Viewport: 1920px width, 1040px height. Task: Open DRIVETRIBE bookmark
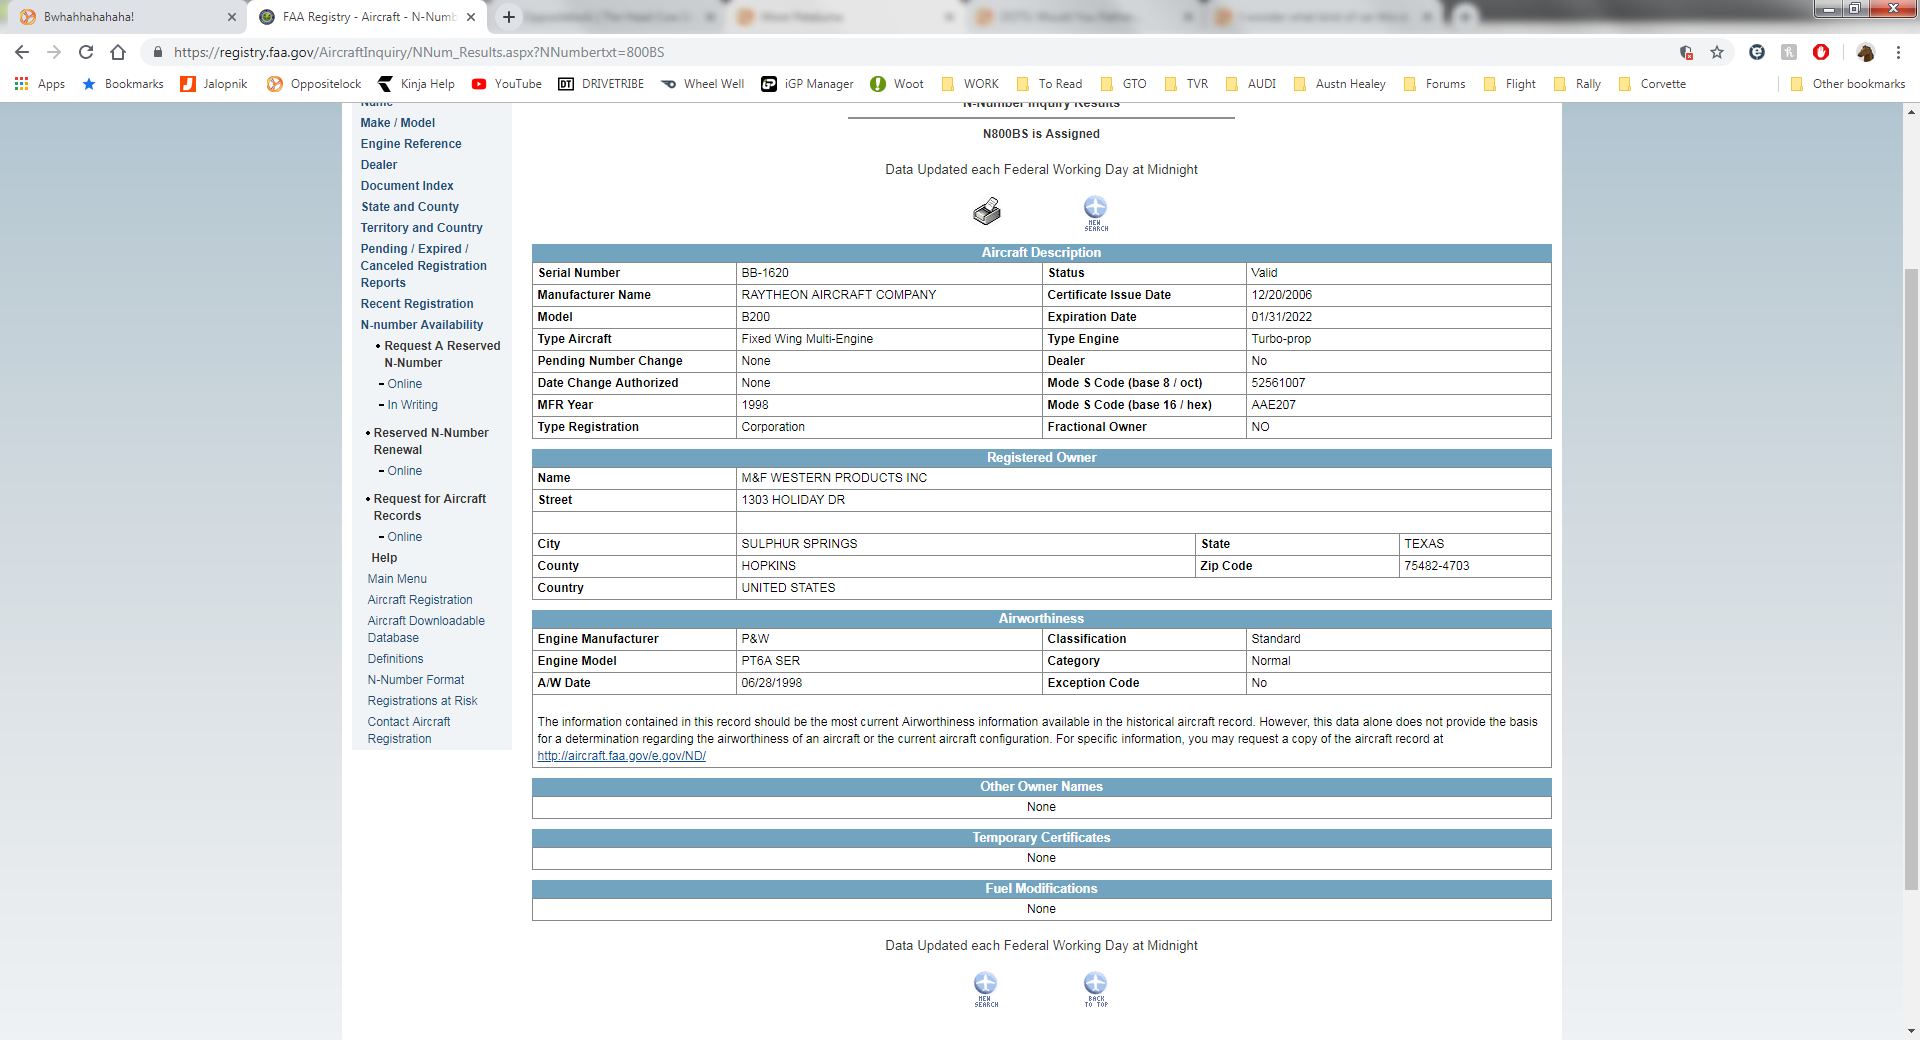[x=601, y=84]
